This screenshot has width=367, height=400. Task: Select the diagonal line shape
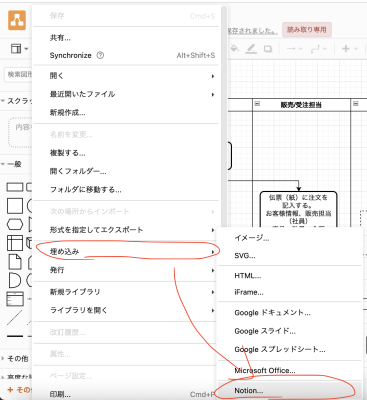[15, 317]
